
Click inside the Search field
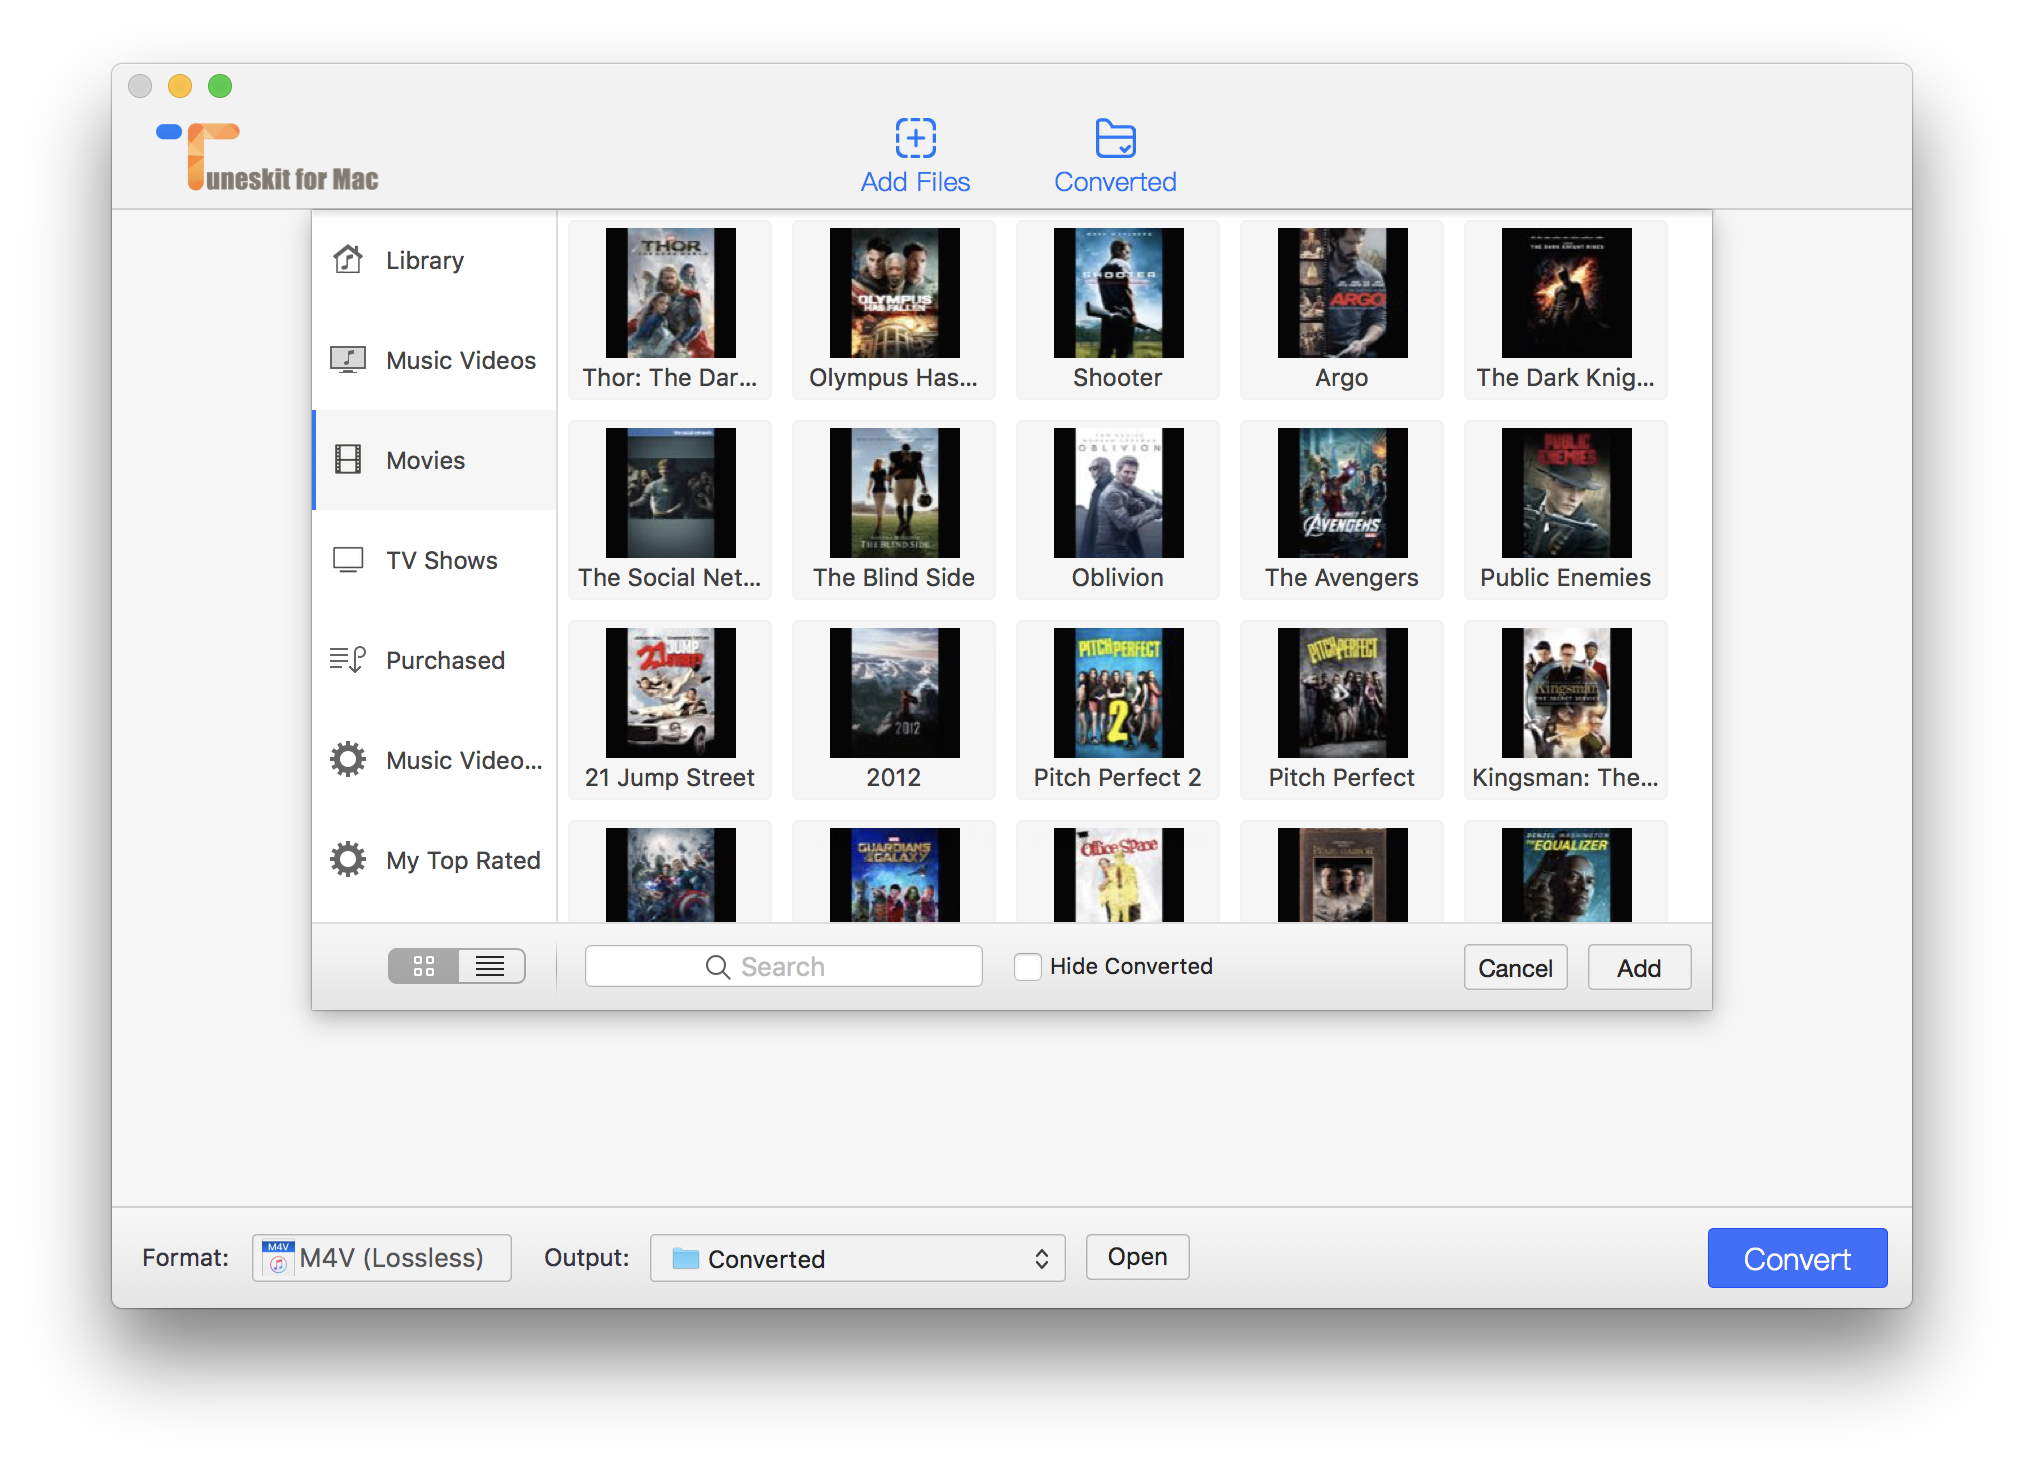[x=783, y=967]
